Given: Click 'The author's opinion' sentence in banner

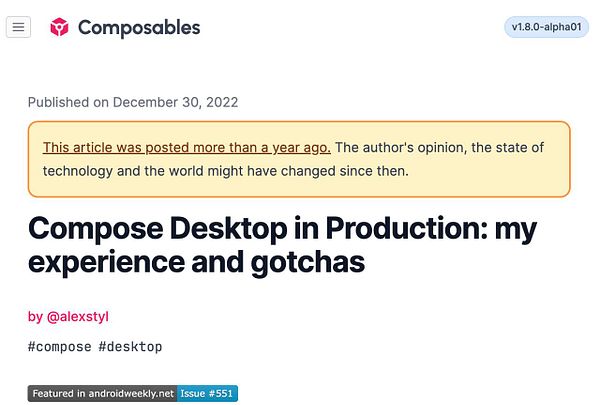Looking at the screenshot, I should 398,147.
